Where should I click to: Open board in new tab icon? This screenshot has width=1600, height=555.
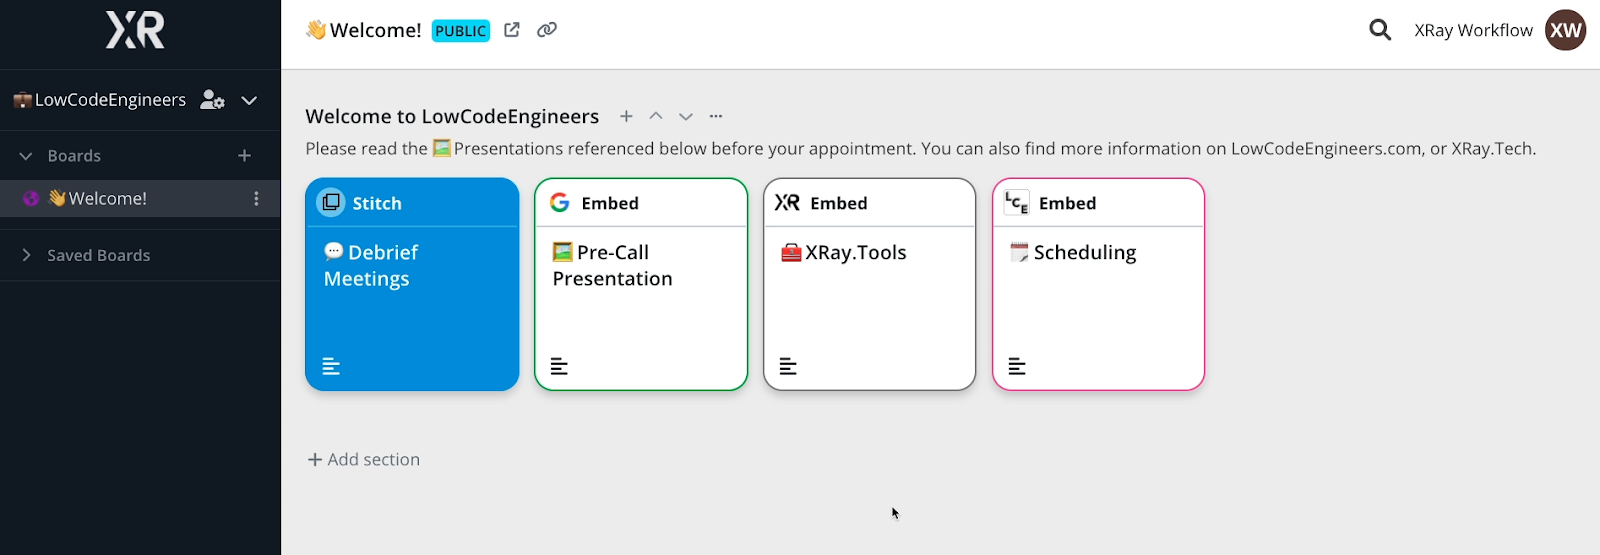click(512, 30)
